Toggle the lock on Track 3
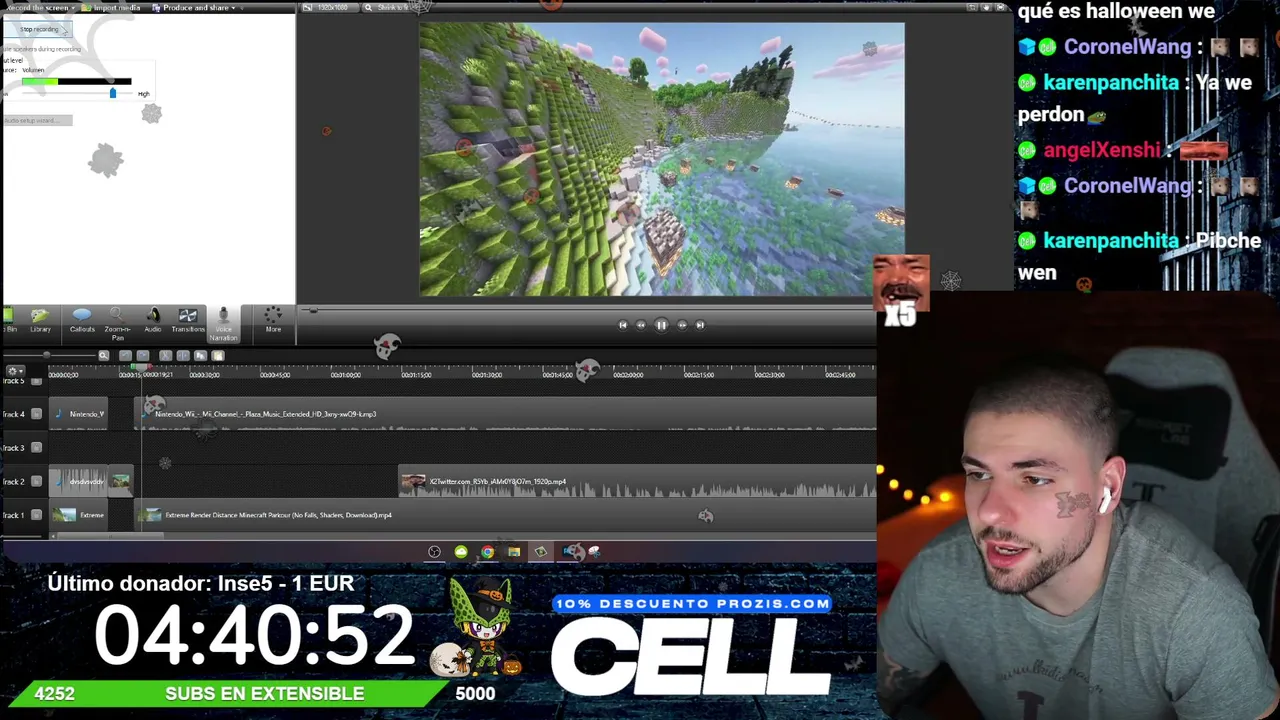The width and height of the screenshot is (1280, 720). tap(37, 448)
